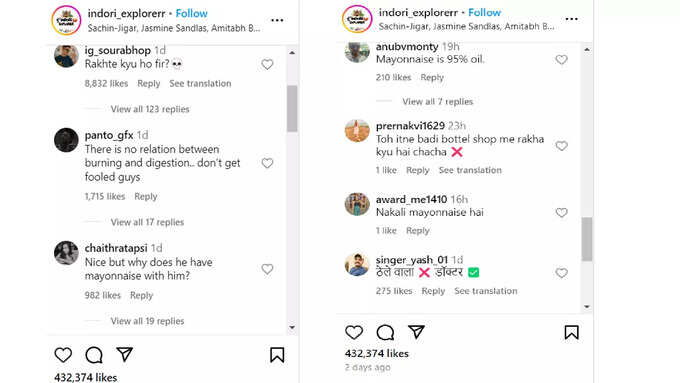Open more options dots in right panel
This screenshot has width=680, height=383.
coord(572,19)
